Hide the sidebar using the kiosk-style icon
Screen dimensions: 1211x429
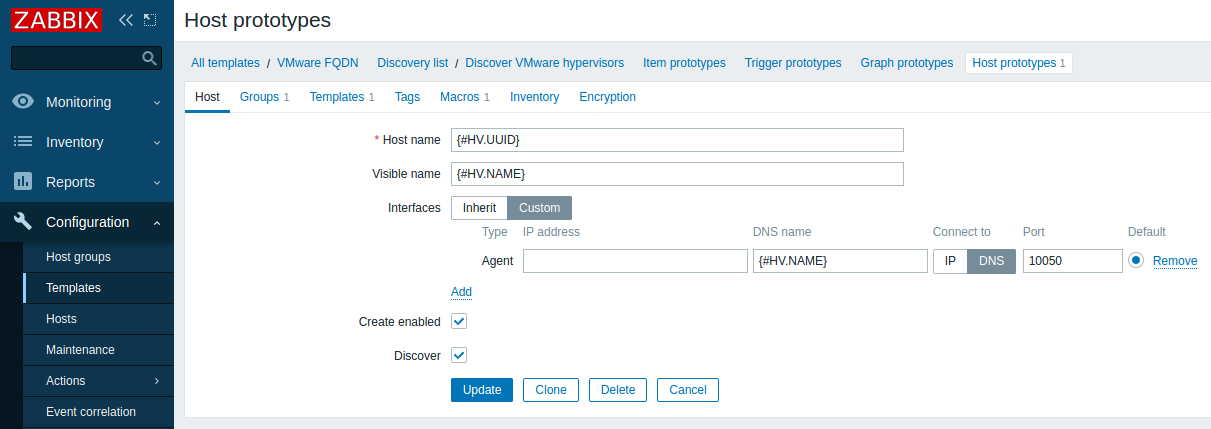(150, 20)
